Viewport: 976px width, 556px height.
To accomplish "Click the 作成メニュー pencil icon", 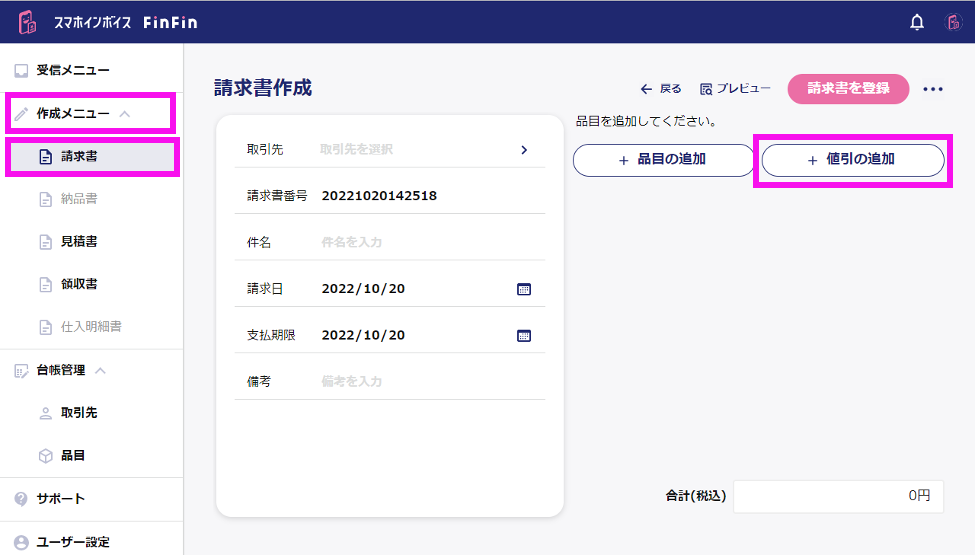I will [21, 114].
